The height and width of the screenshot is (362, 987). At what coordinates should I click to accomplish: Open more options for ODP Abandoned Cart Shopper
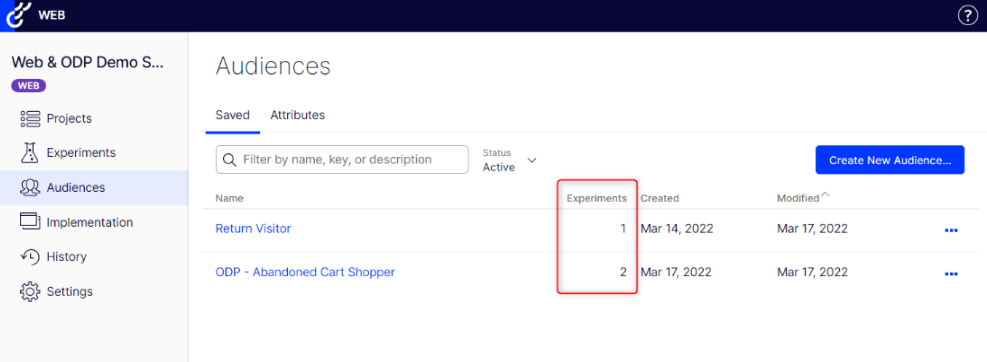click(x=950, y=274)
